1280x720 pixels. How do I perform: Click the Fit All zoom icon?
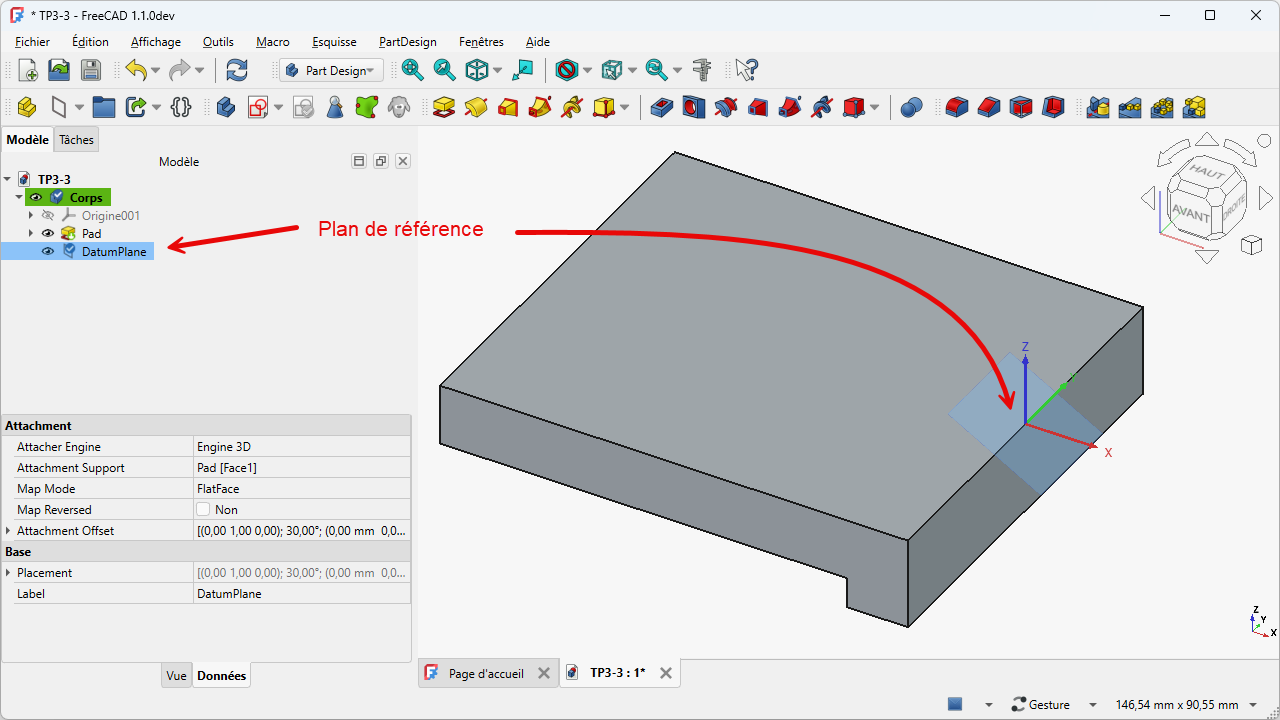tap(412, 70)
